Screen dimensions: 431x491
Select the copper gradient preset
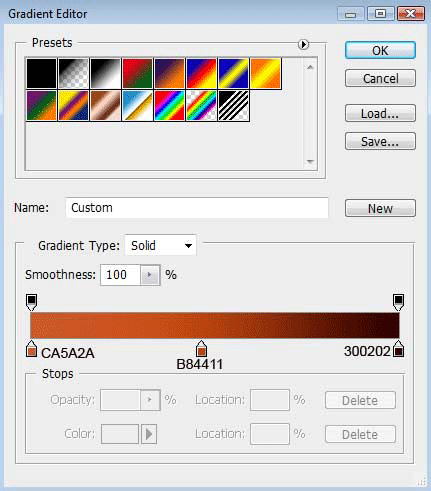(105, 105)
